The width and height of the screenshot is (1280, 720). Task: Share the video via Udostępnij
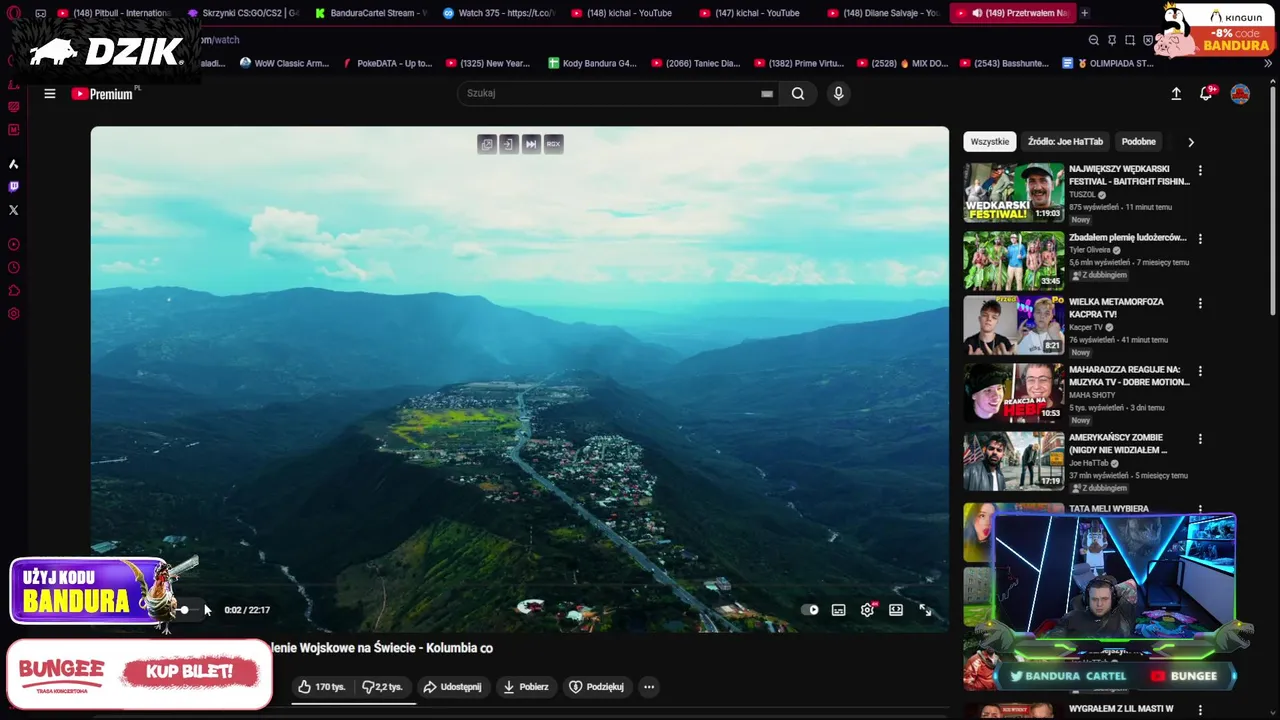[452, 687]
